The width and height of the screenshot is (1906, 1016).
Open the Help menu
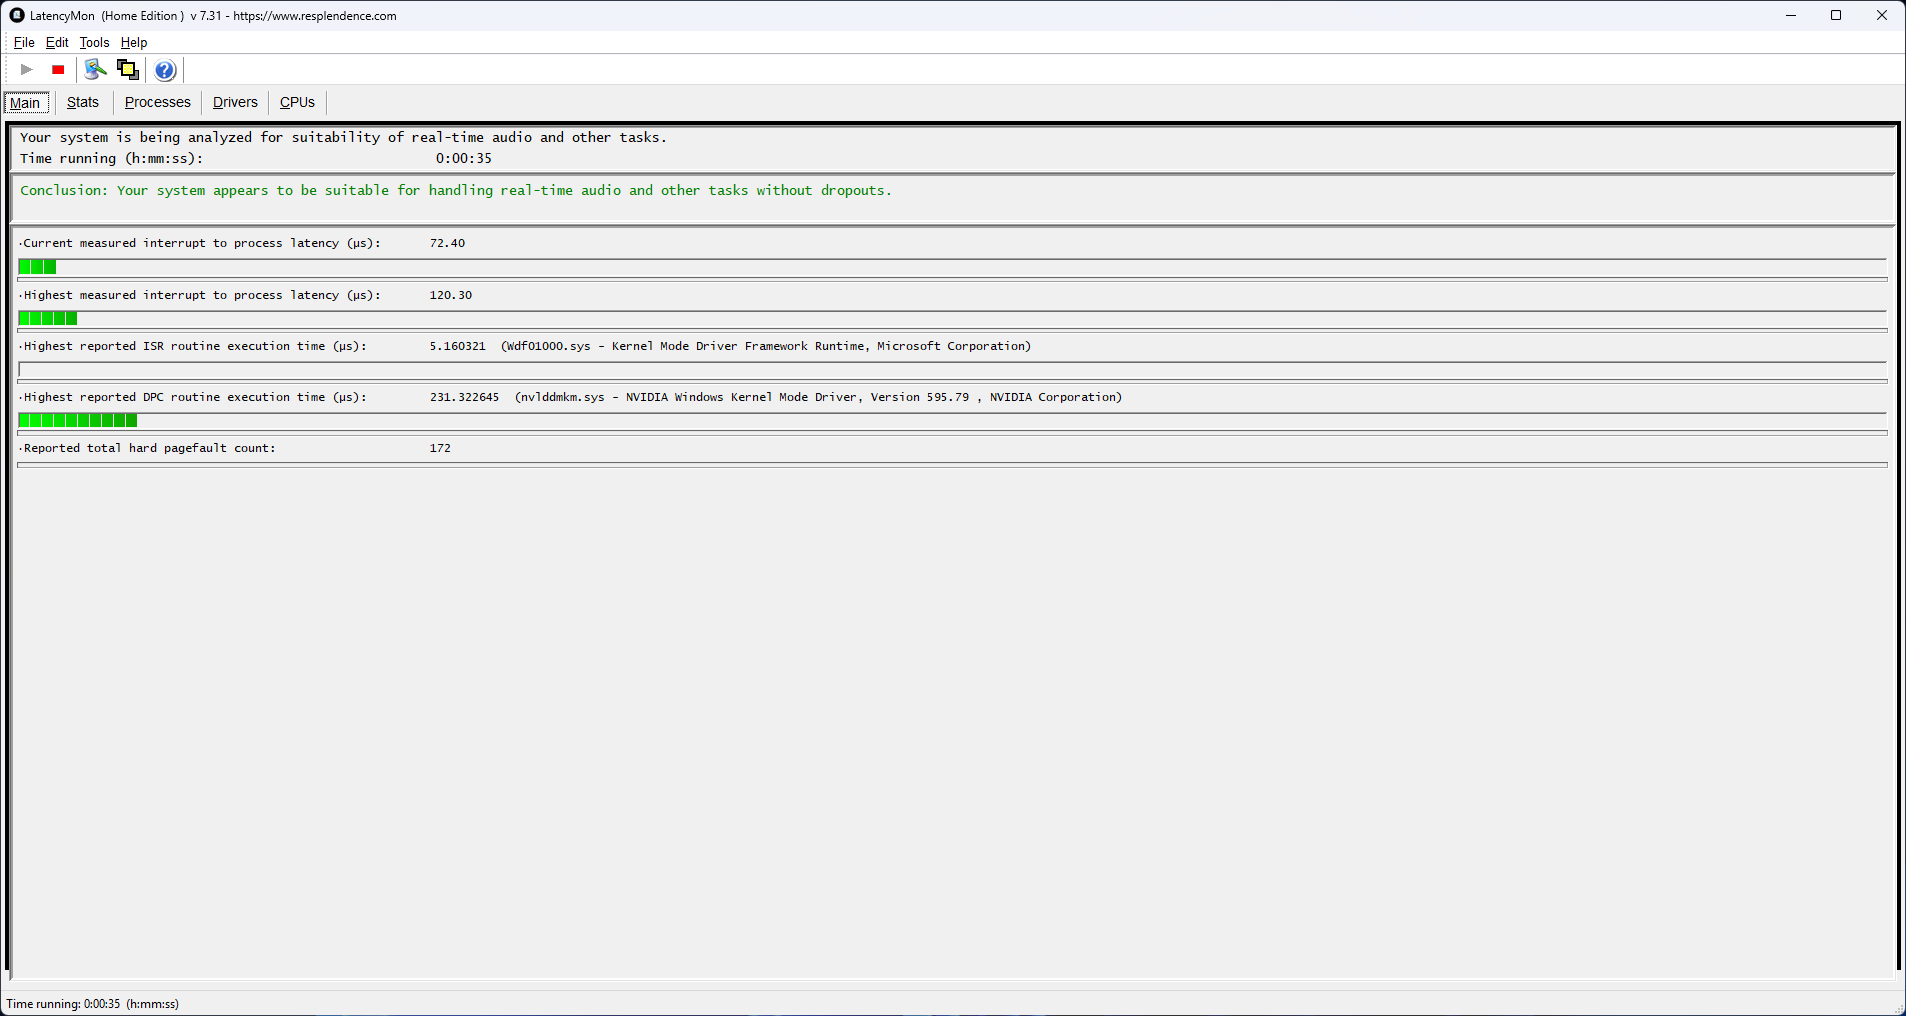pyautogui.click(x=134, y=43)
